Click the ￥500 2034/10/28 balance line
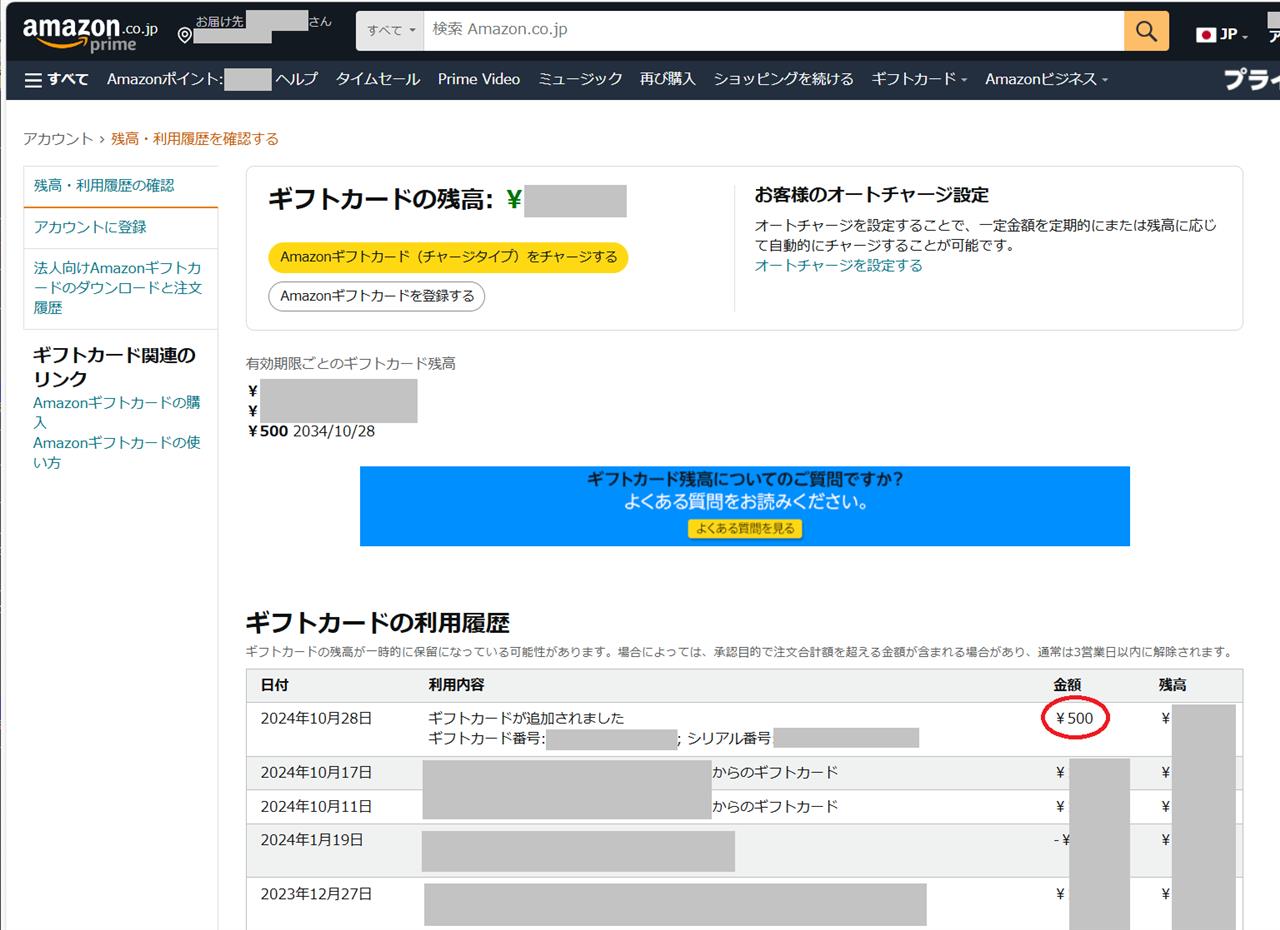The height and width of the screenshot is (930, 1280). (x=311, y=431)
